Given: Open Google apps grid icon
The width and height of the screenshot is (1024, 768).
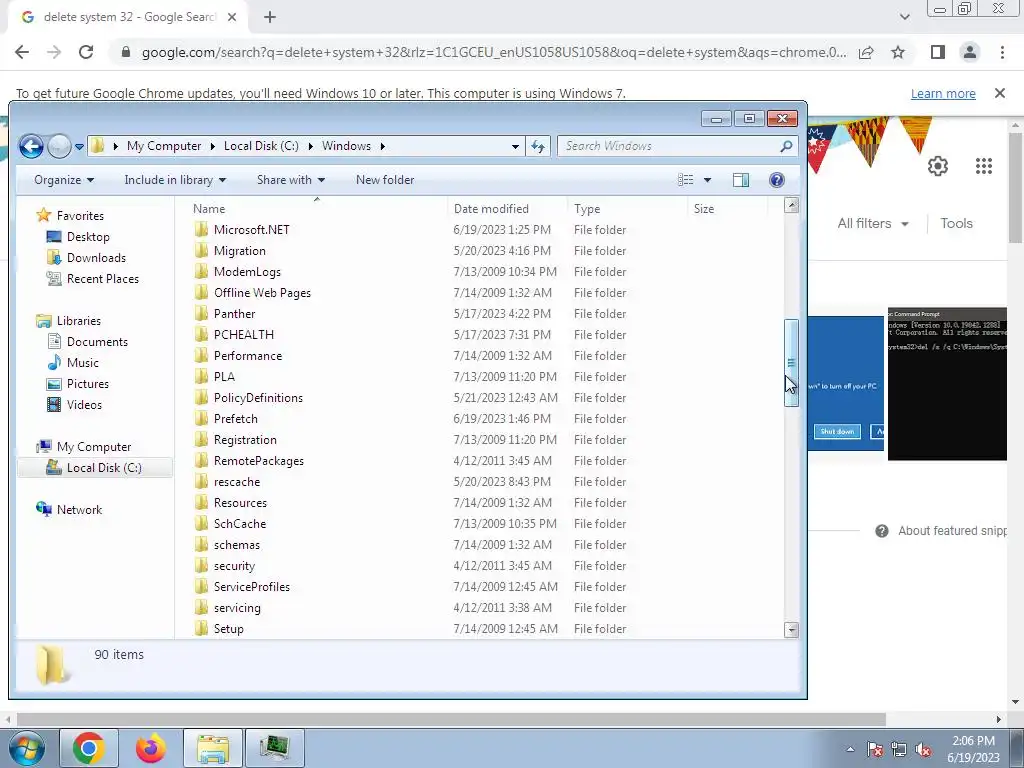Looking at the screenshot, I should pos(984,166).
